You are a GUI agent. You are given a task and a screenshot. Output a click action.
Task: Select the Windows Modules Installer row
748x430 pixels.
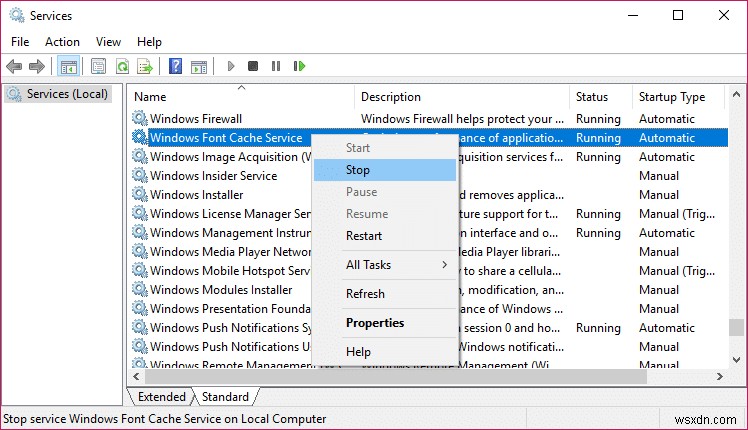[428, 290]
